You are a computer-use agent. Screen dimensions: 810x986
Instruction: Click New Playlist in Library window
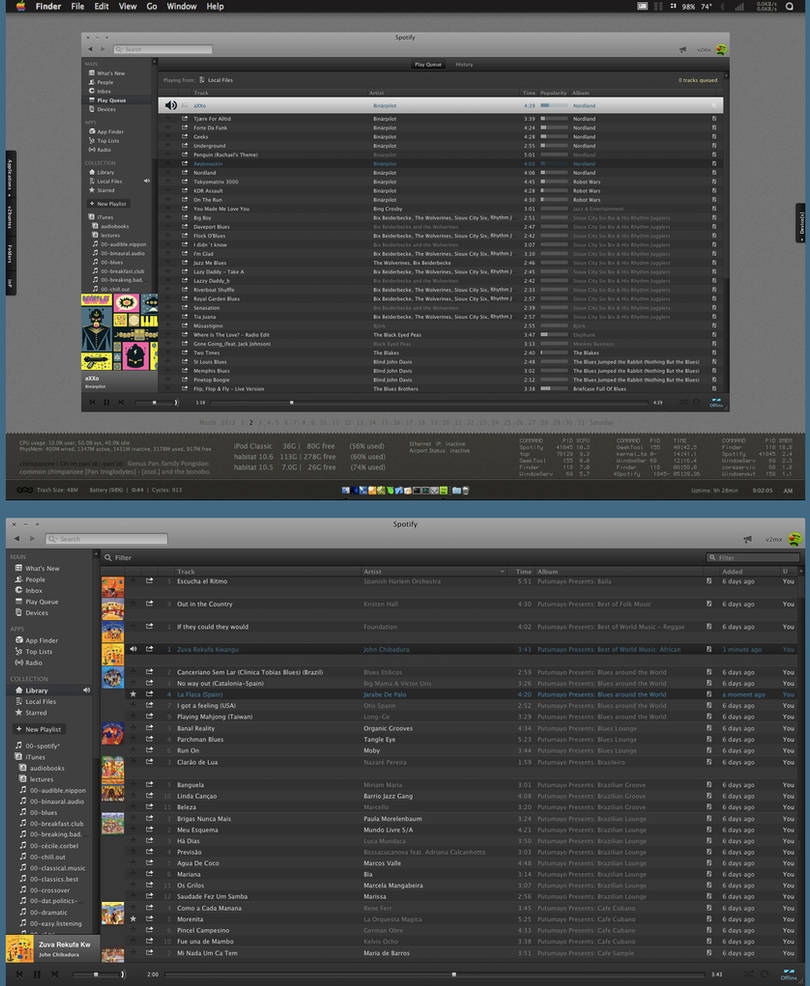tap(39, 729)
